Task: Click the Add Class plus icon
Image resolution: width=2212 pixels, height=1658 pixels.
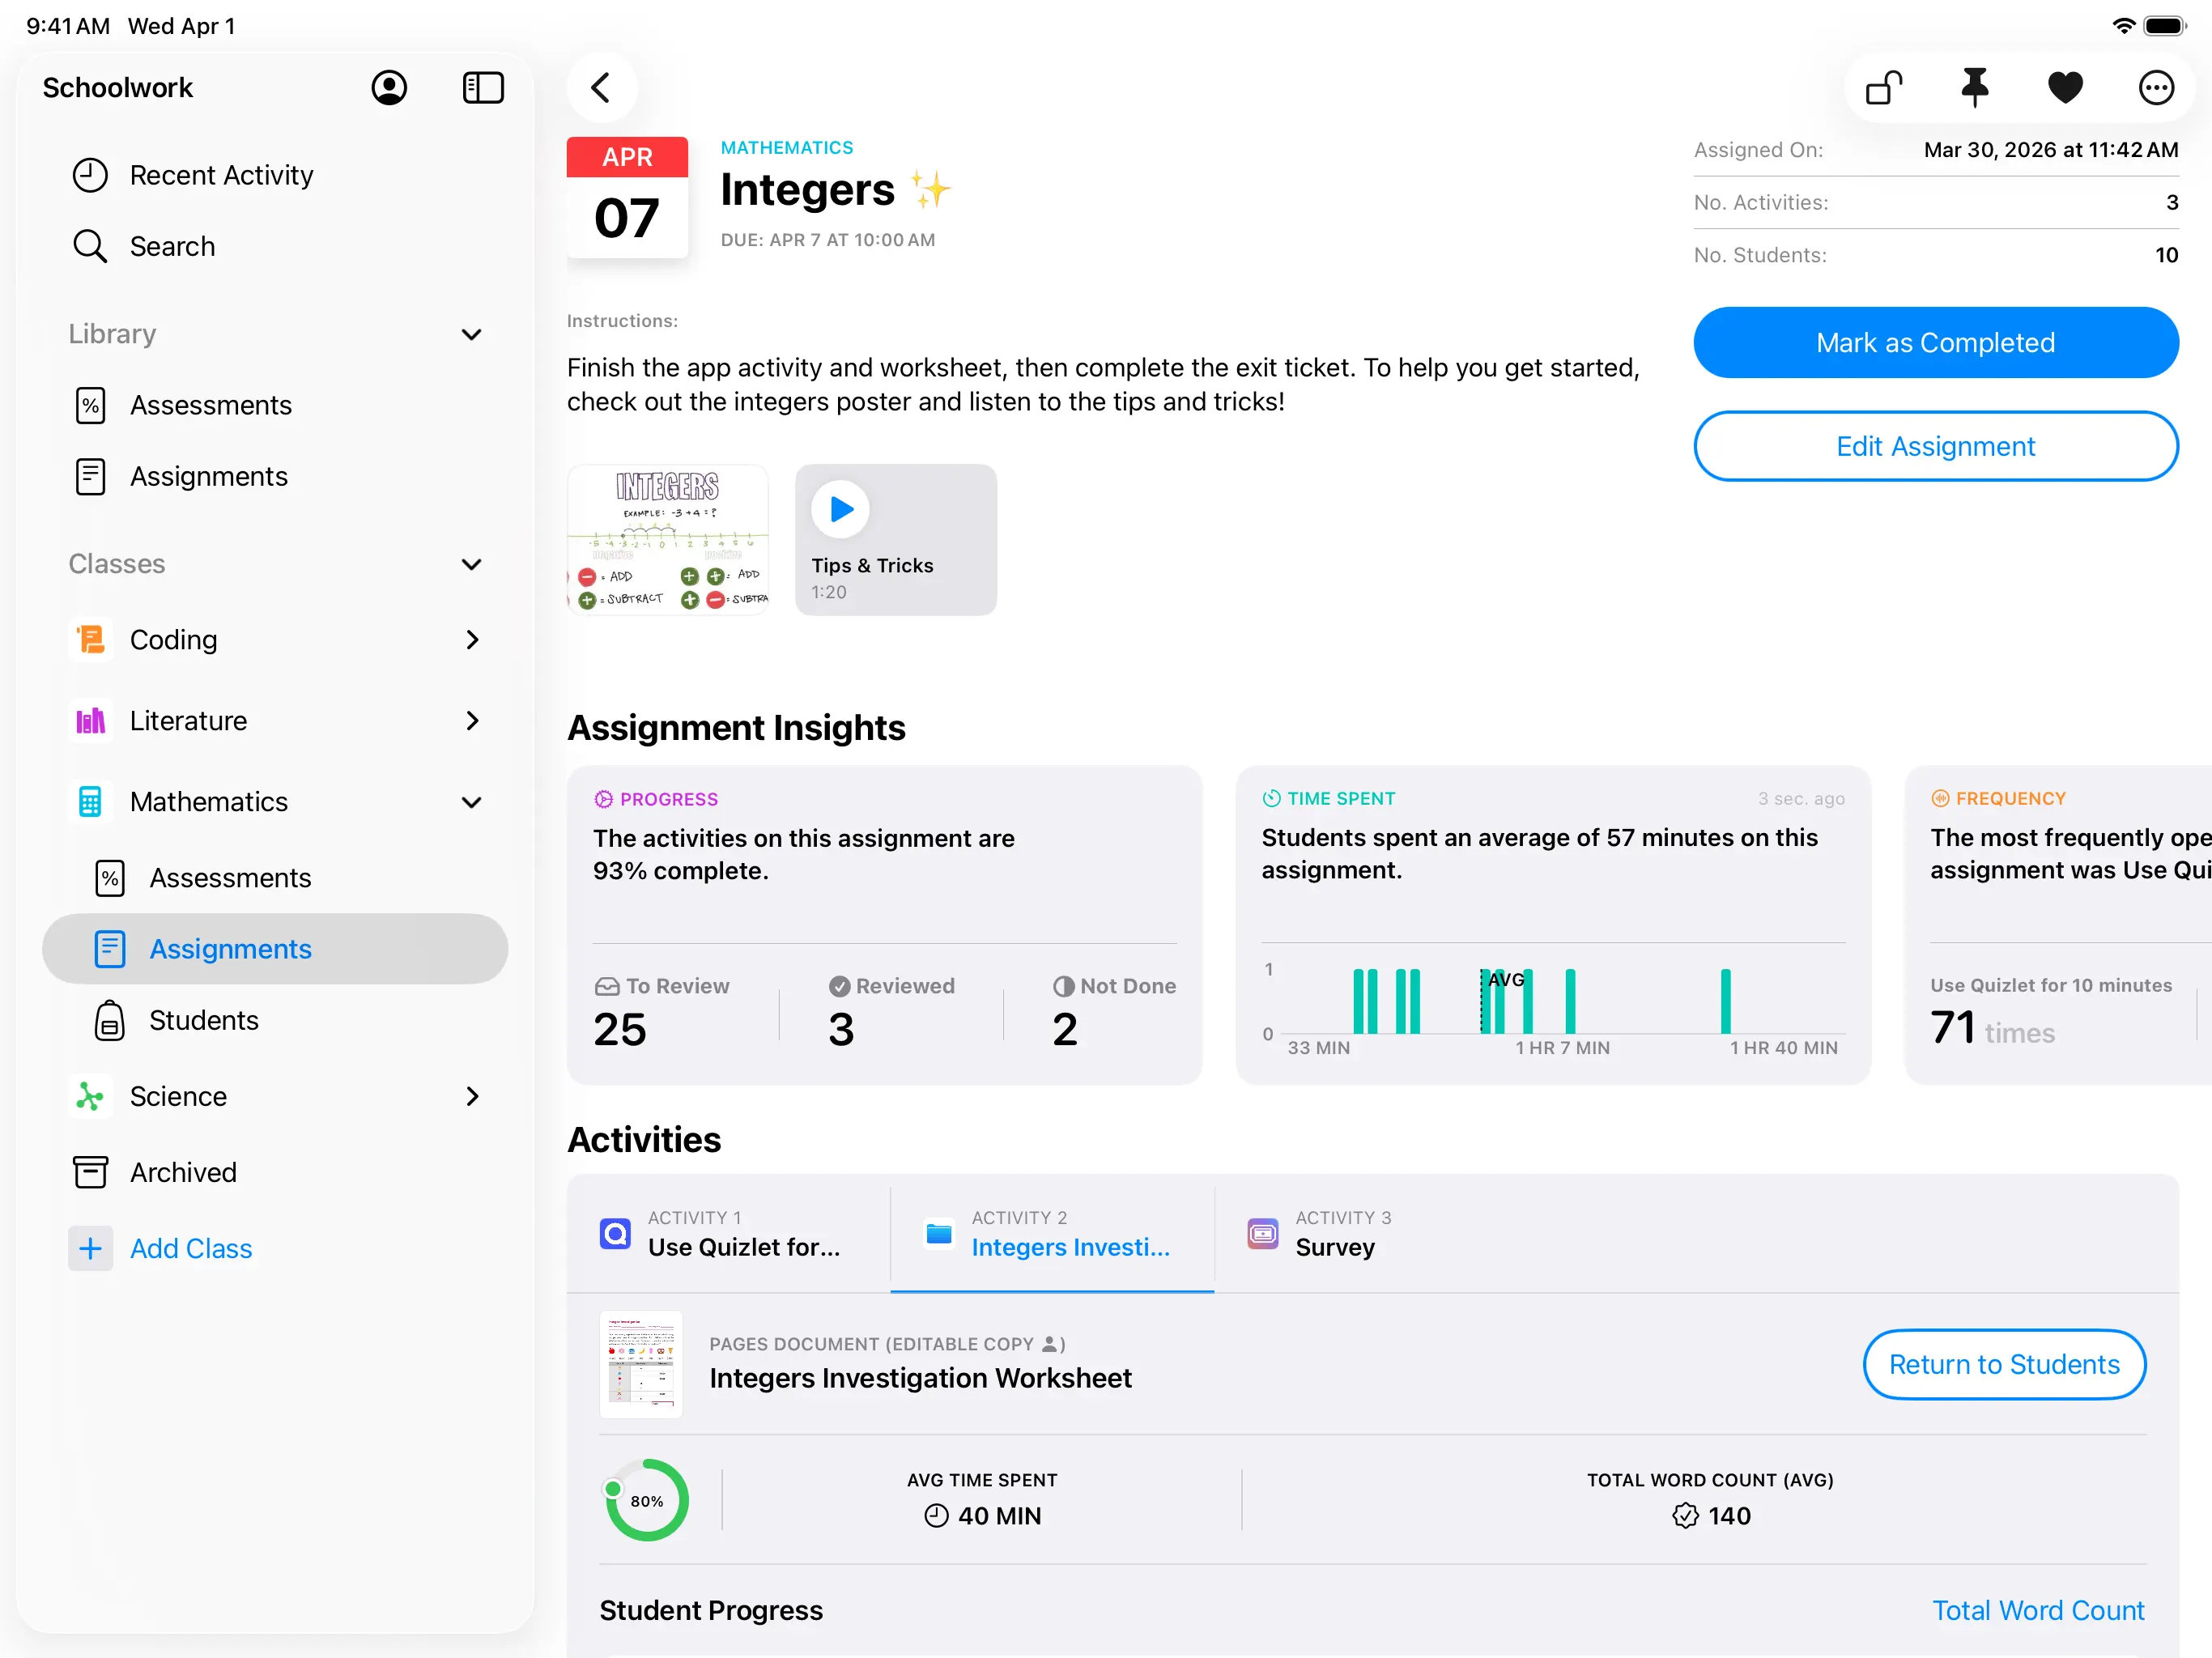Action: (x=90, y=1248)
